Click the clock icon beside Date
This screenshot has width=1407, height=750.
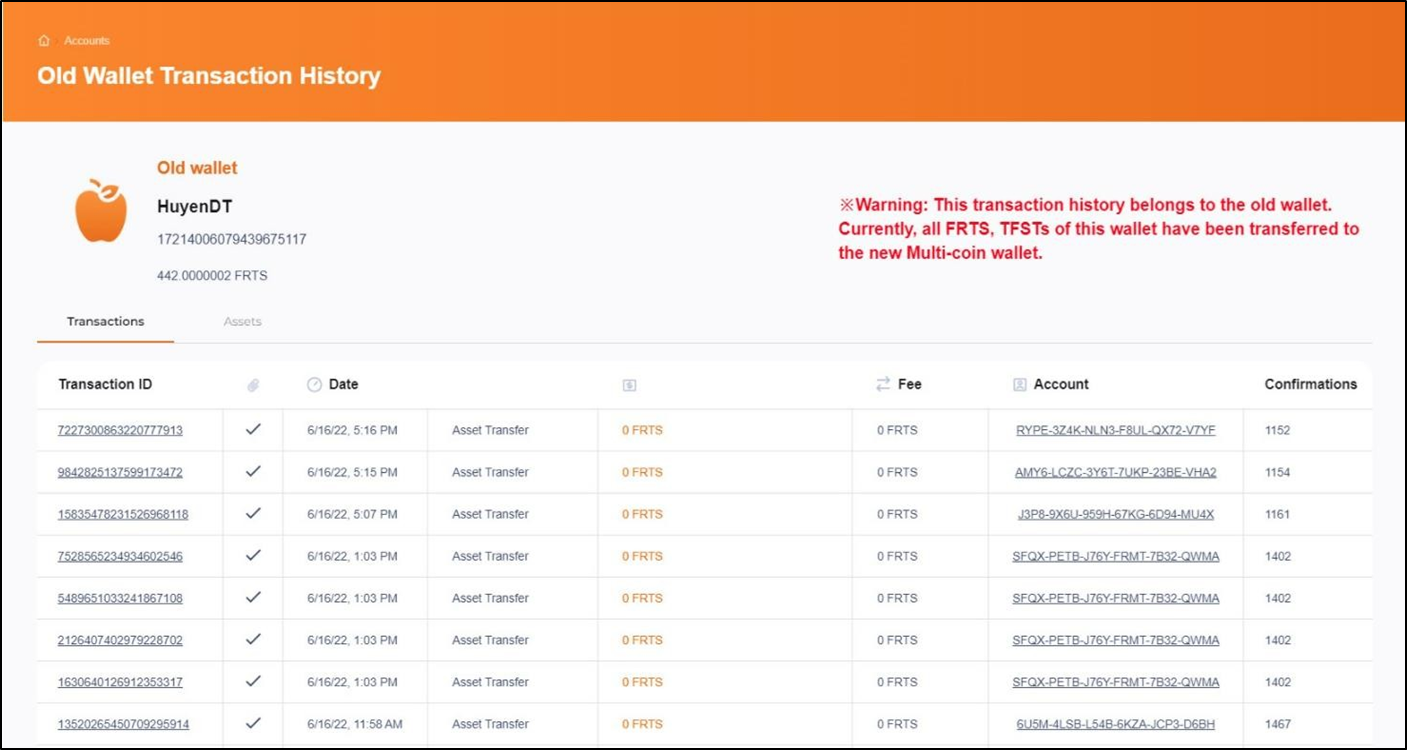click(314, 385)
